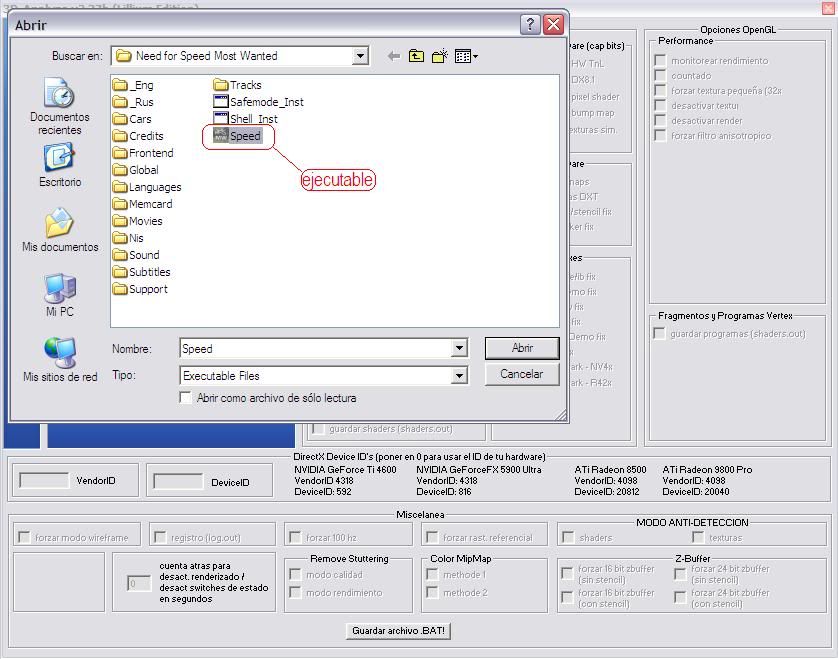Expand the 'Buscar en' folder dropdown

(360, 56)
